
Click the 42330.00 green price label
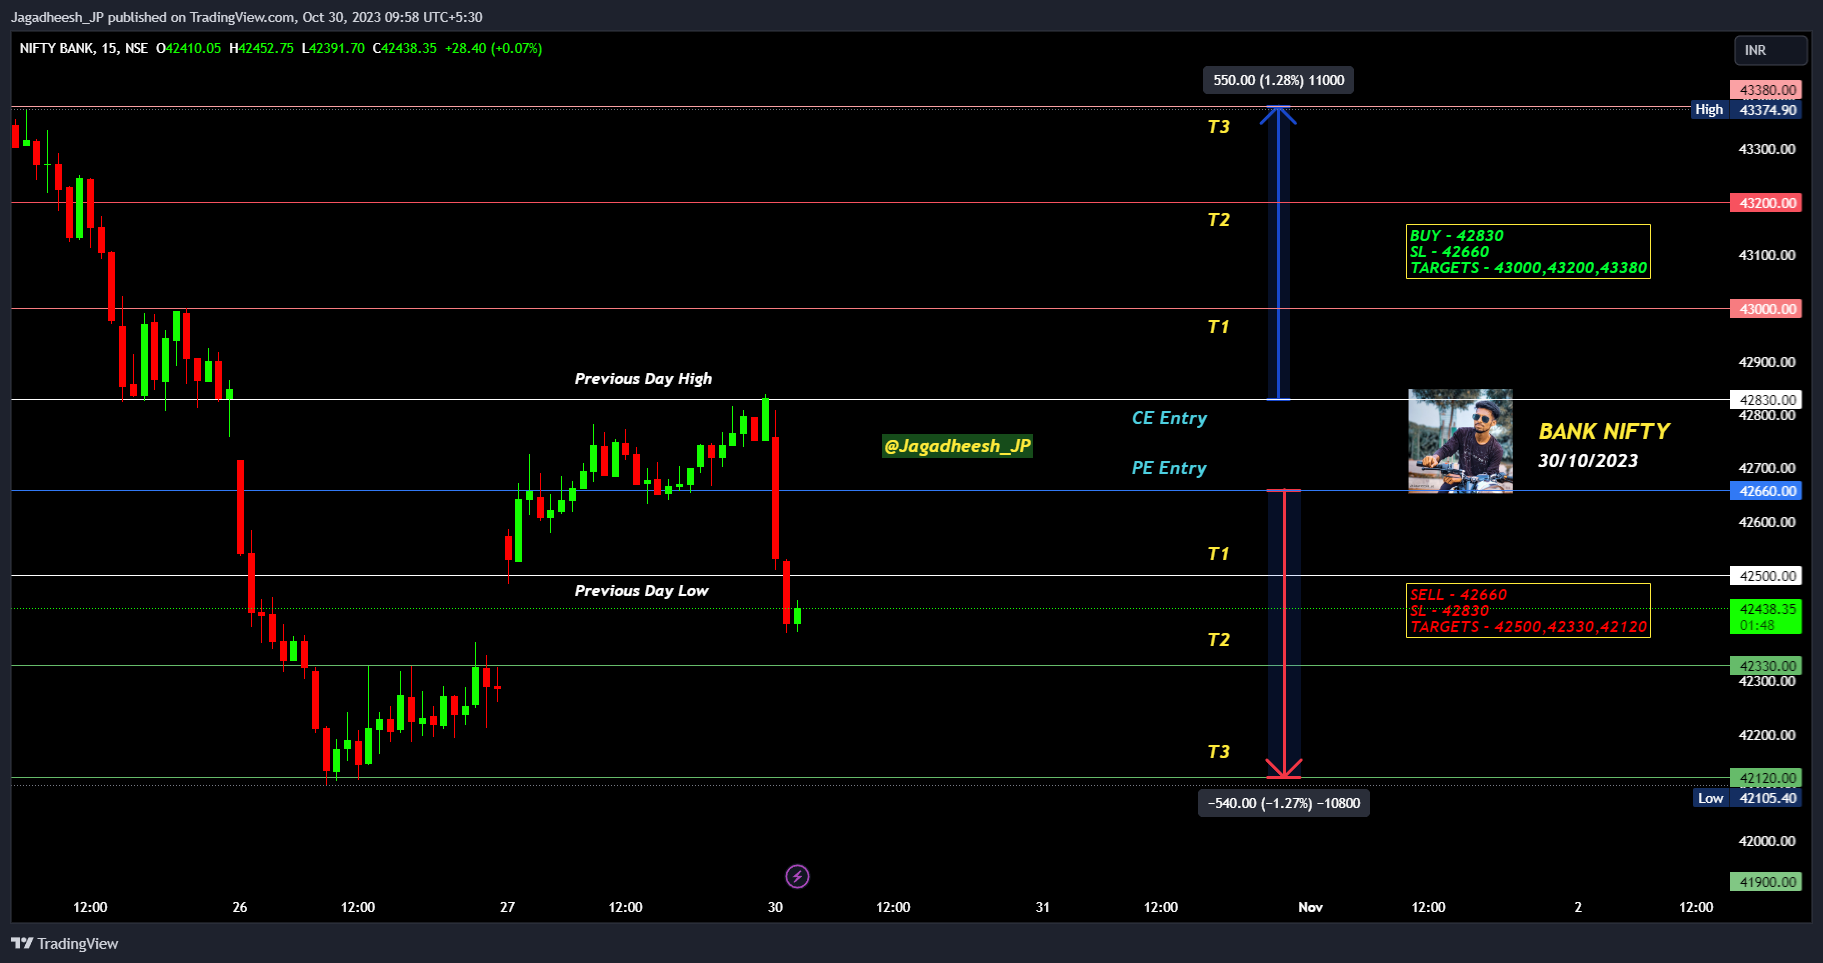[x=1766, y=666]
